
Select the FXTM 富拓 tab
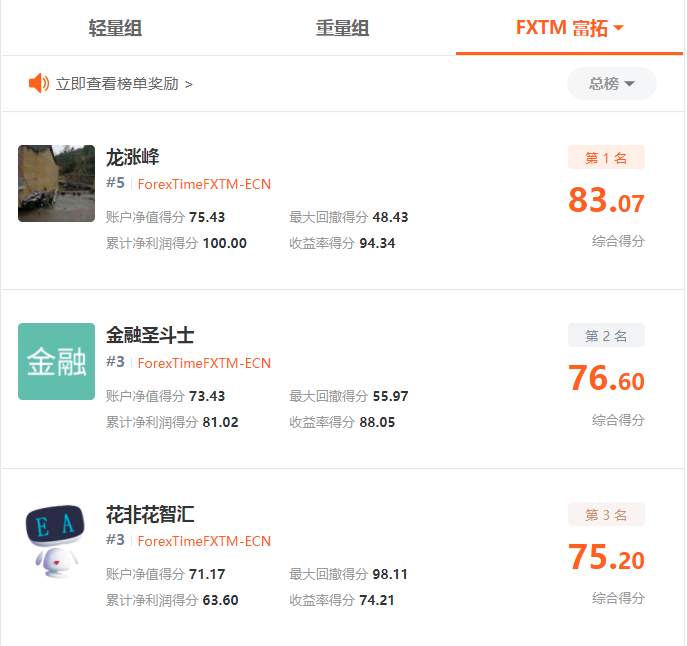[x=570, y=28]
